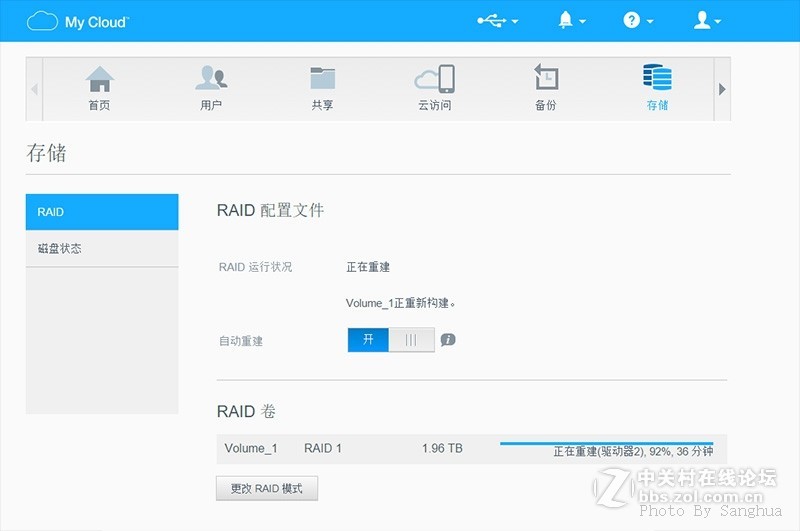Viewport: 800px width, 531px height.
Task: Click the 正在重建(驱动器2), 92% status text
Action: point(633,451)
